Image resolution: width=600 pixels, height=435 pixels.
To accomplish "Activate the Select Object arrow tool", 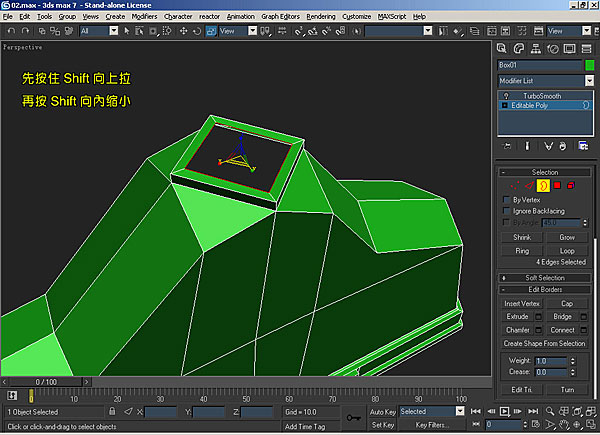I will point(127,31).
